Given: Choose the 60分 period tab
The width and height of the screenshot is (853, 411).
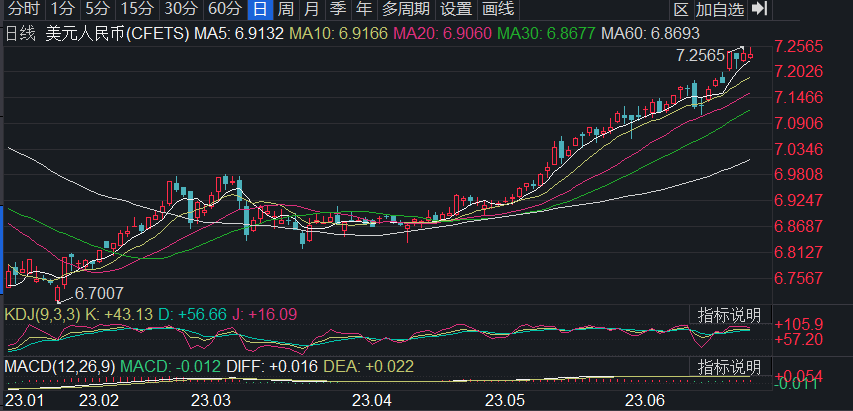Looking at the screenshot, I should [224, 11].
